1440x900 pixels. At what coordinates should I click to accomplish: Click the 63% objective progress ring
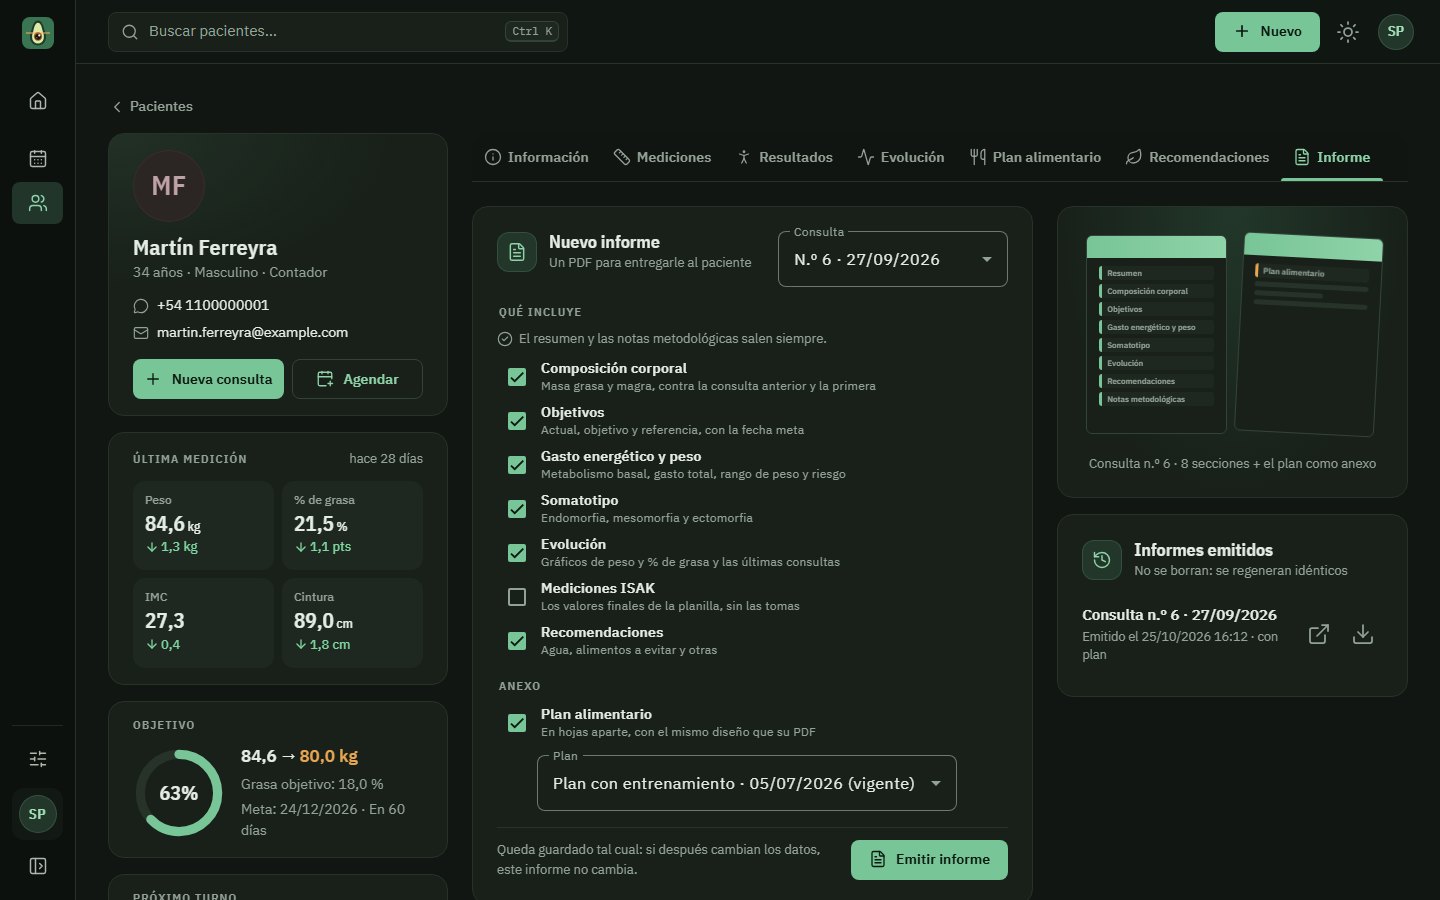click(179, 793)
